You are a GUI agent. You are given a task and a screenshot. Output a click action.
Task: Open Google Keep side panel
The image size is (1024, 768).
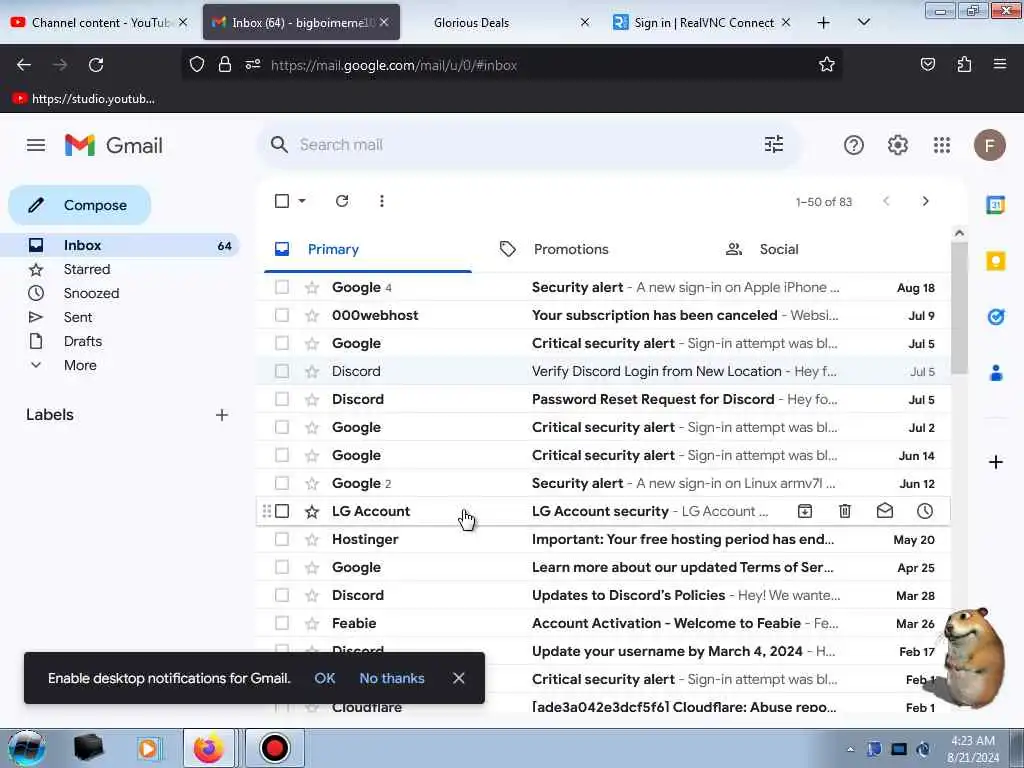point(995,261)
